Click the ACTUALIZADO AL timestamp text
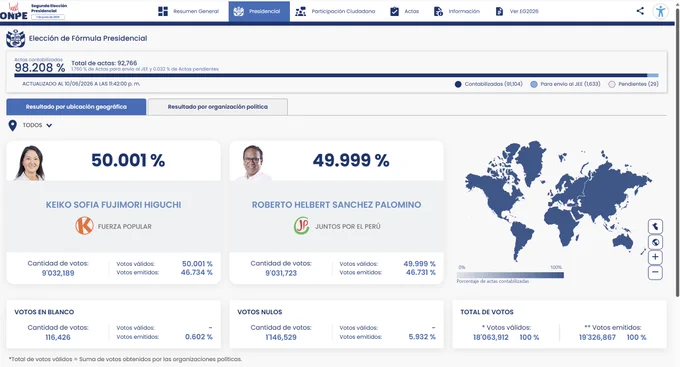The height and width of the screenshot is (367, 680). pos(81,84)
